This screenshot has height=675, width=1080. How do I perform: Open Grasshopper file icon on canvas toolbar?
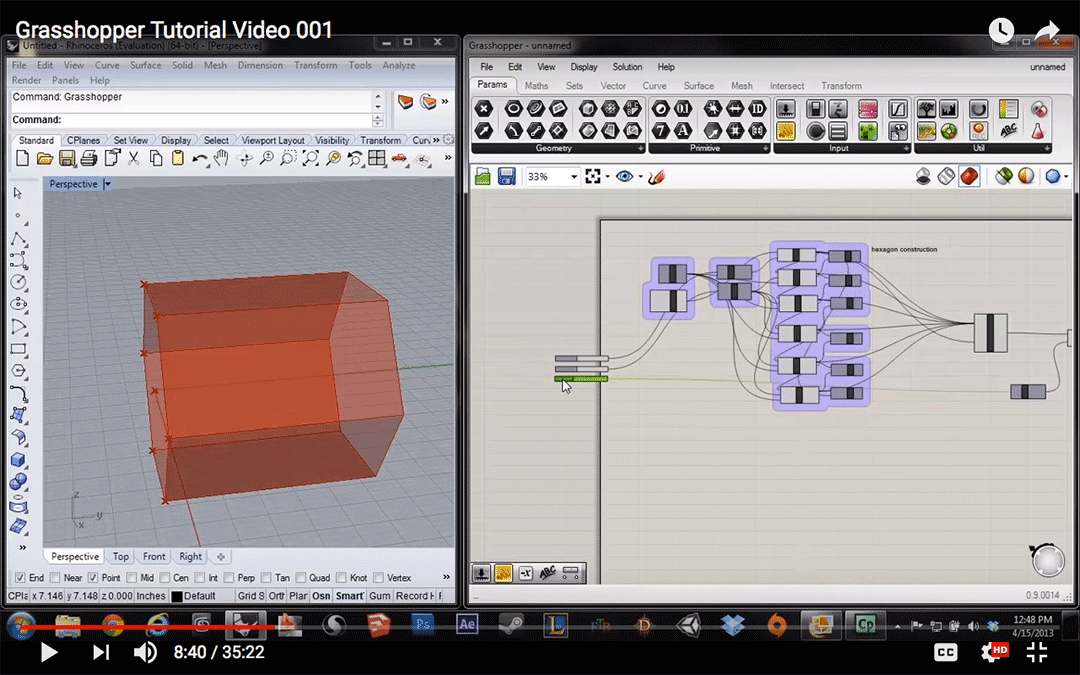(x=483, y=177)
